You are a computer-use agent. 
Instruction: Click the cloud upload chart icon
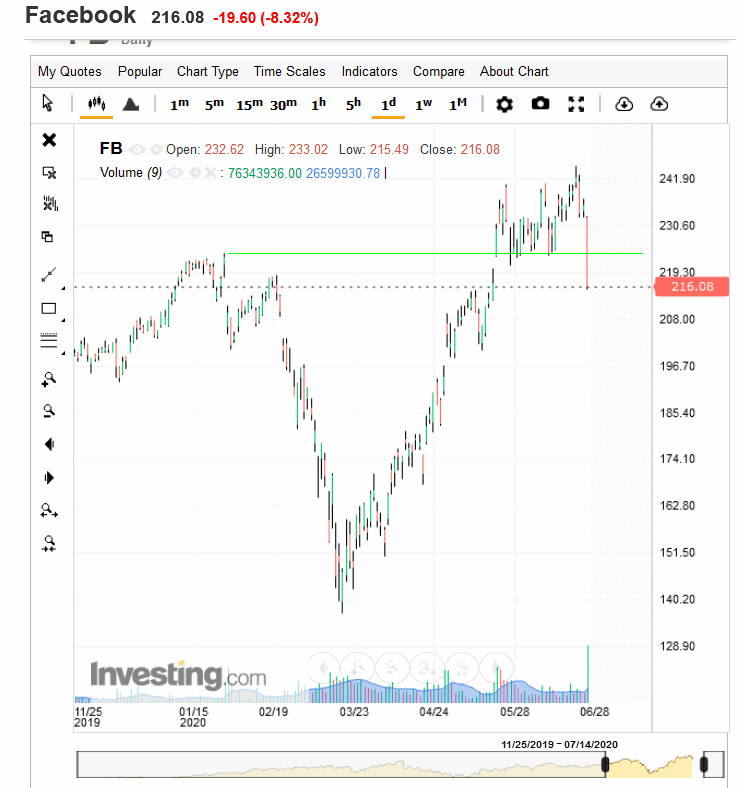coord(659,105)
